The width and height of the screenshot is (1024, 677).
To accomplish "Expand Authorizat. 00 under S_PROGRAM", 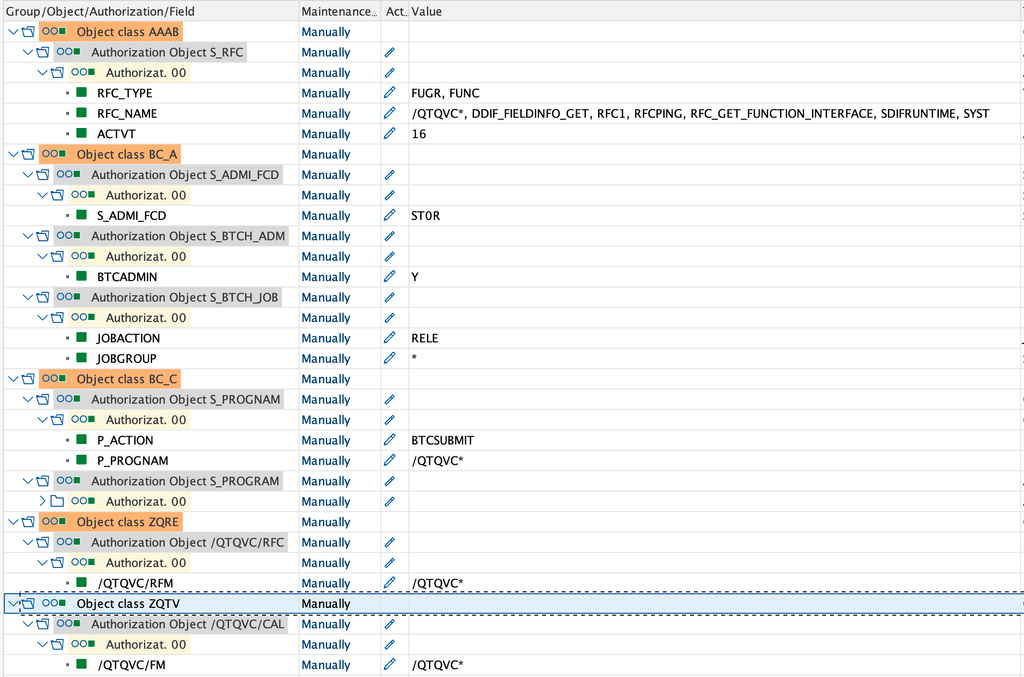I will 42,501.
